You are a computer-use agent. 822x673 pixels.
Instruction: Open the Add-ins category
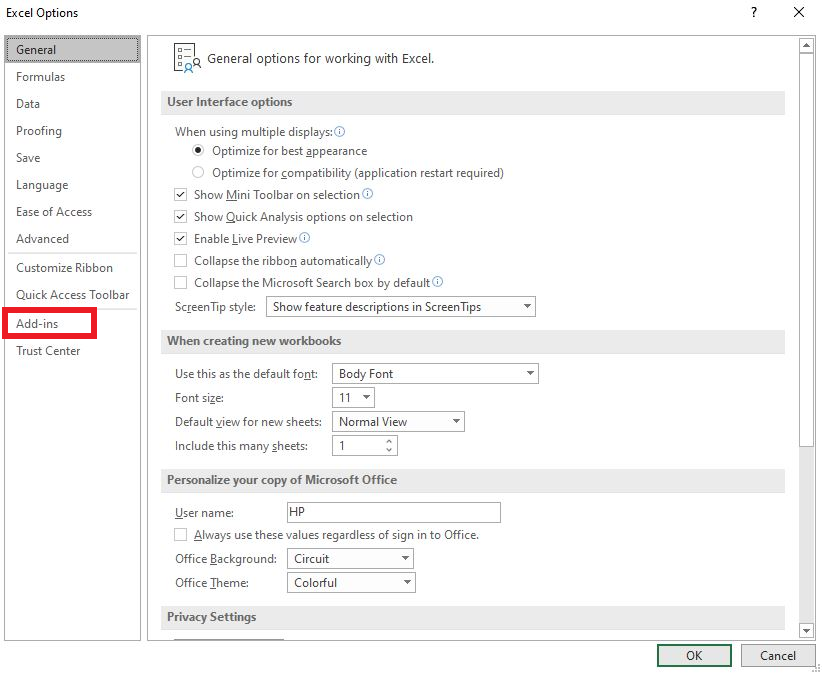point(72,324)
